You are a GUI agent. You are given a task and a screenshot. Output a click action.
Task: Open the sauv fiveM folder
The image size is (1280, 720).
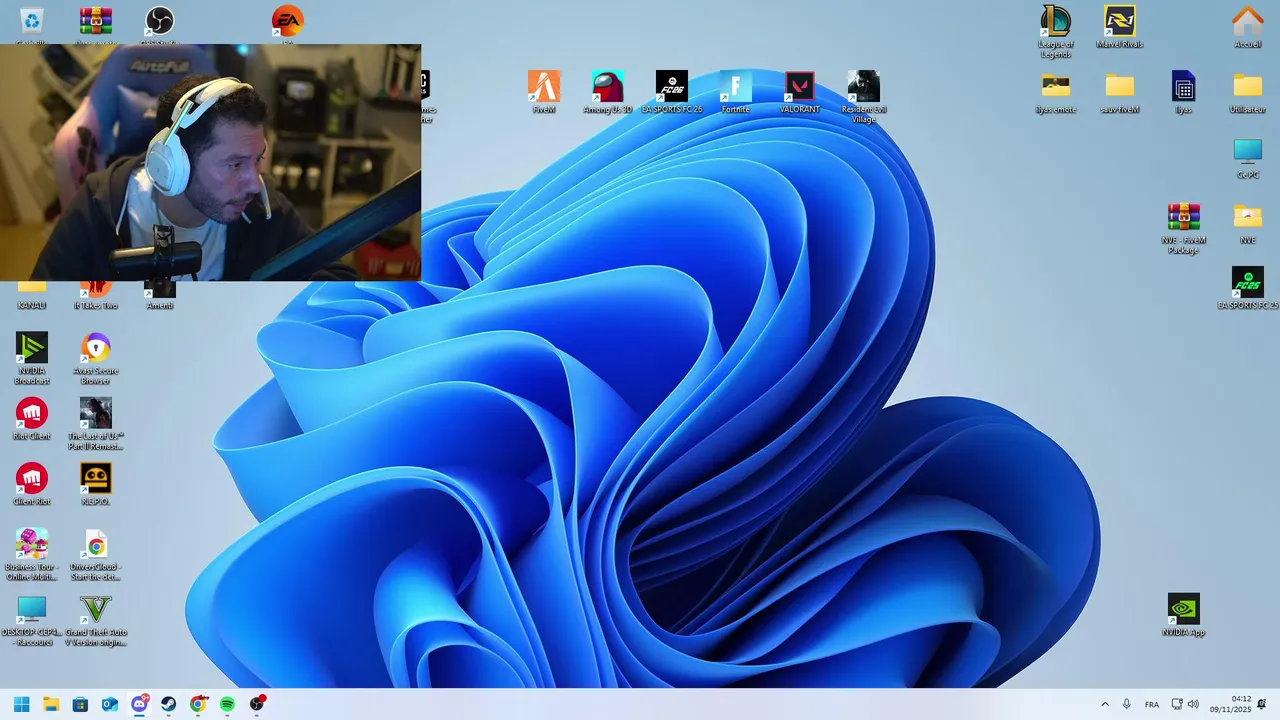coord(1120,91)
